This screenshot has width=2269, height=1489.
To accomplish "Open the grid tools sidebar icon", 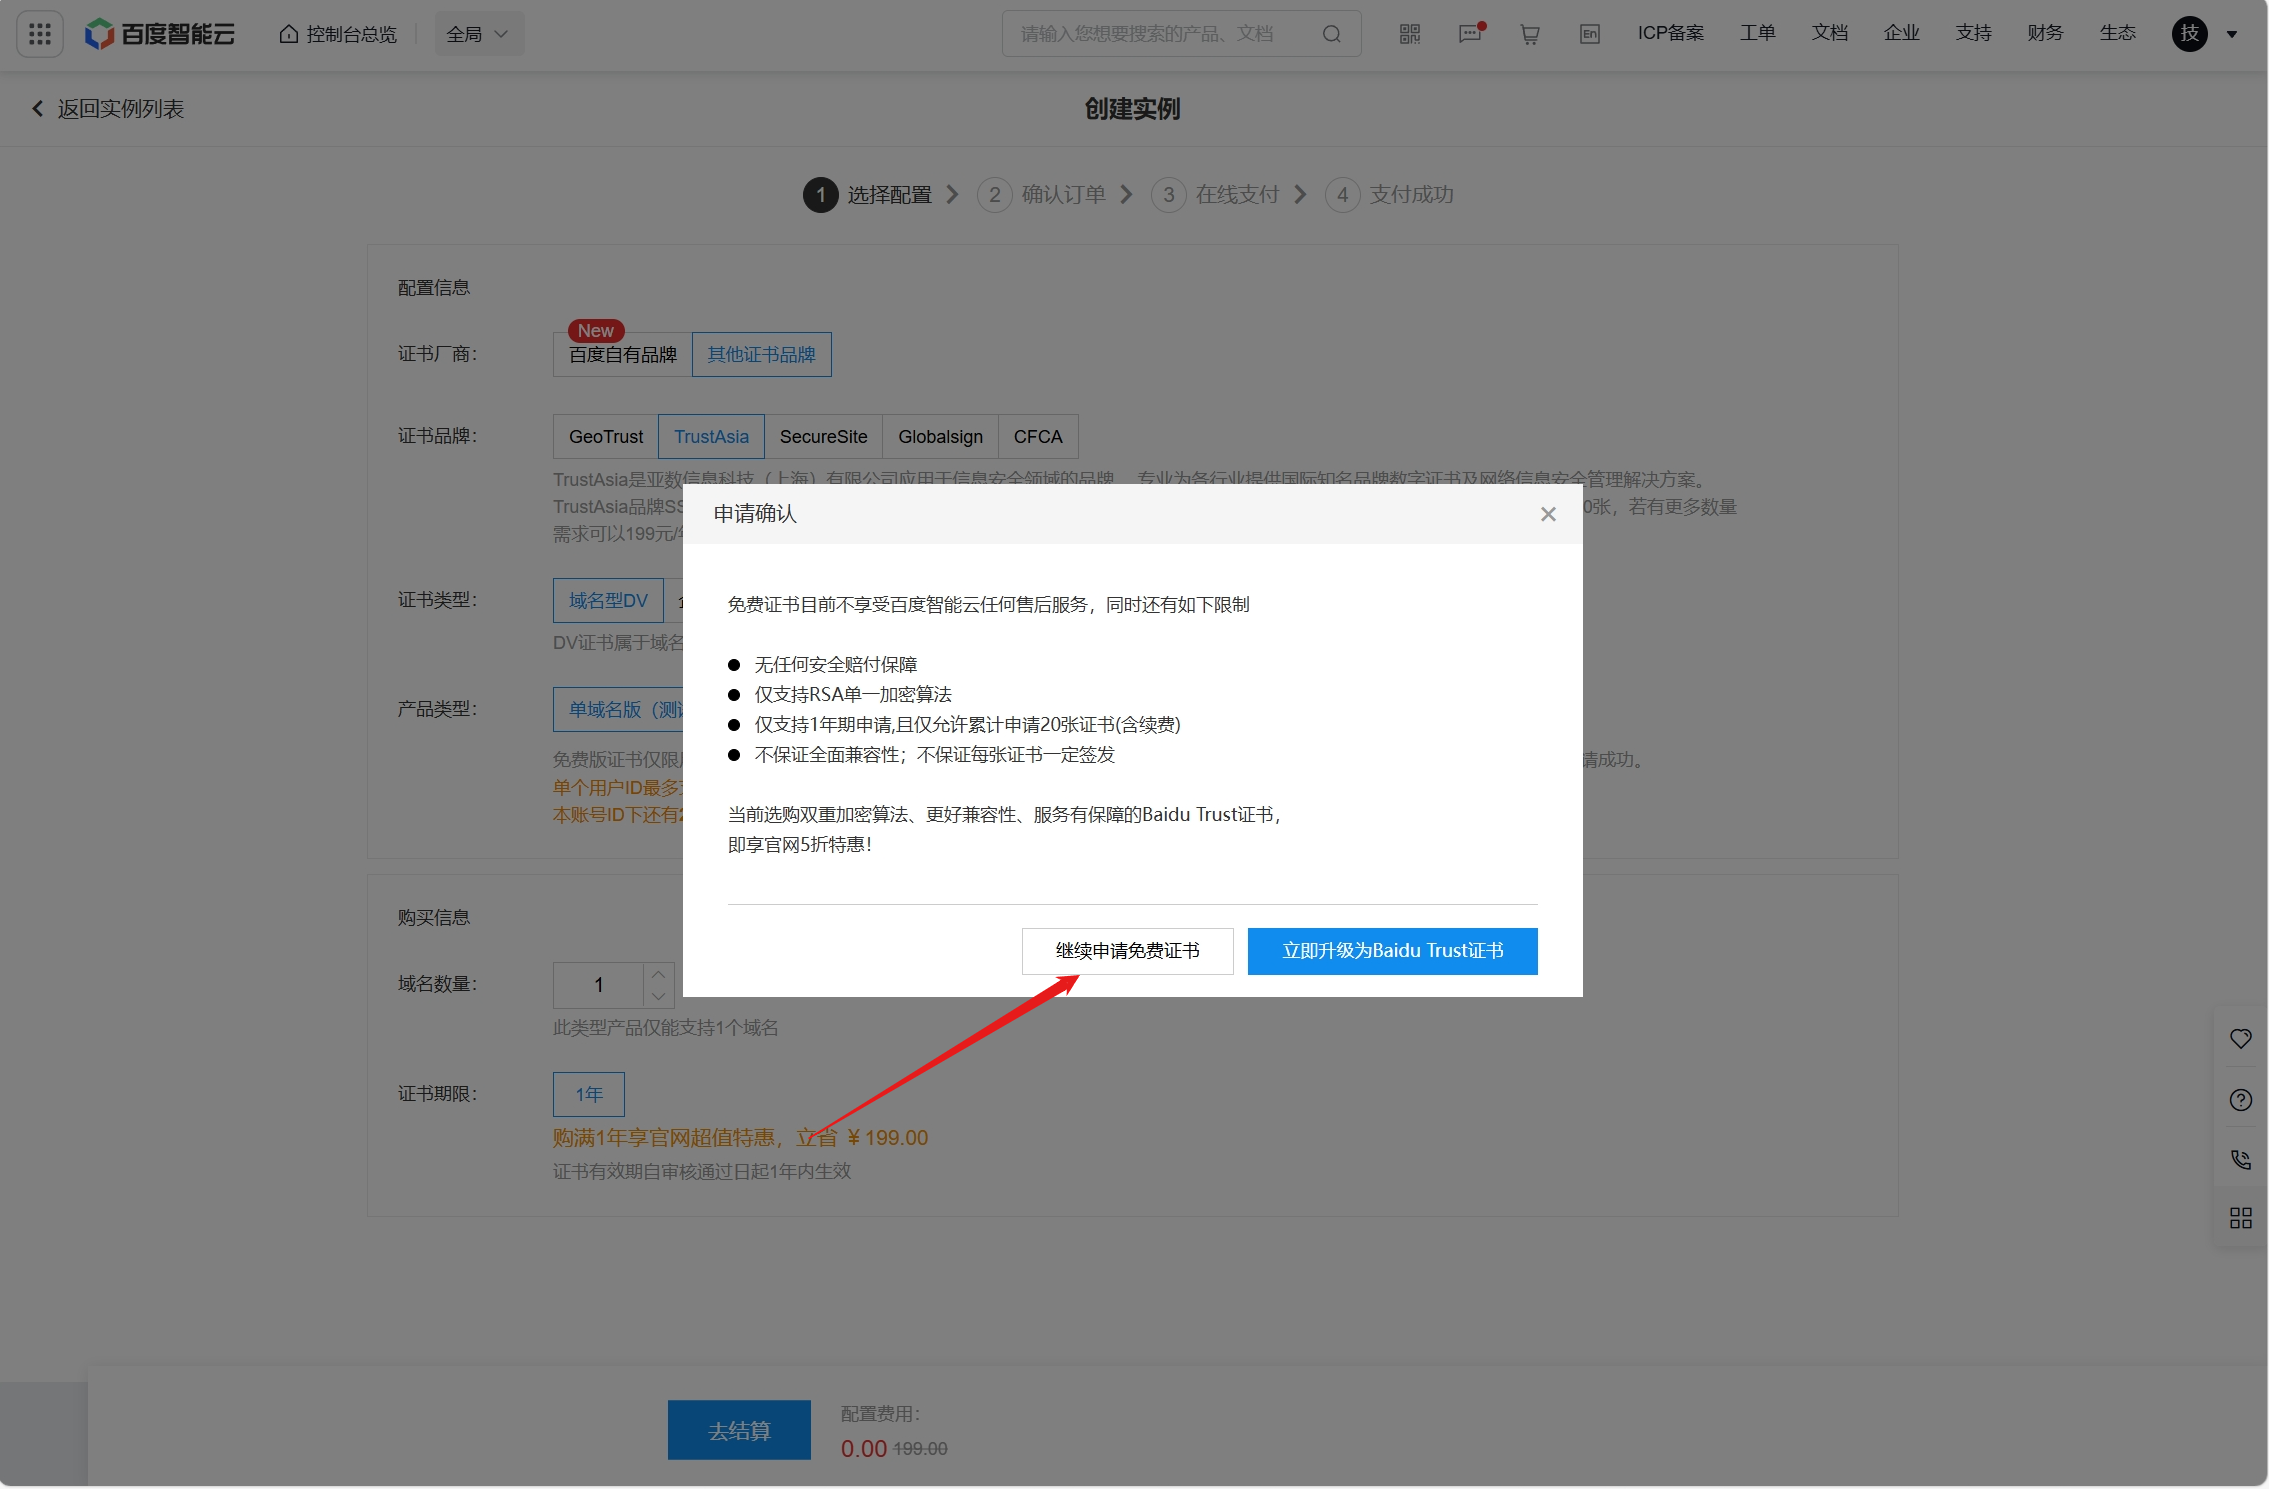I will (2241, 1218).
